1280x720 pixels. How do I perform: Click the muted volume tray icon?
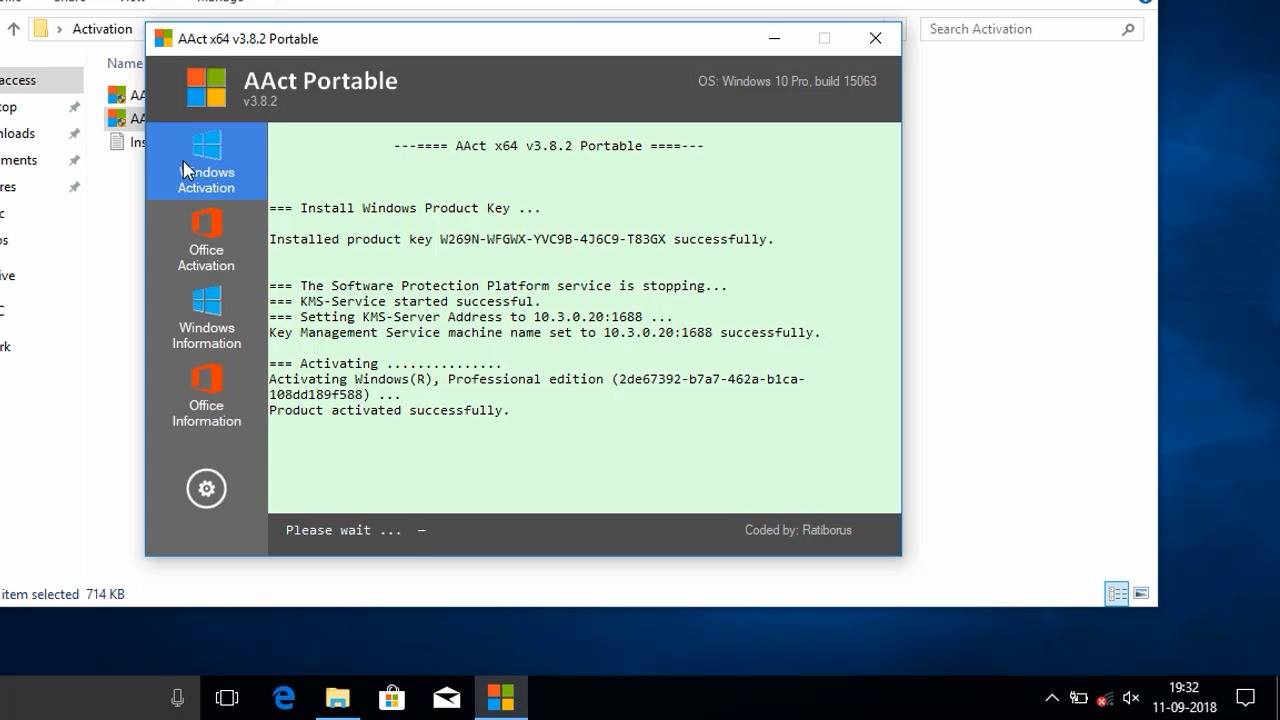point(1131,698)
